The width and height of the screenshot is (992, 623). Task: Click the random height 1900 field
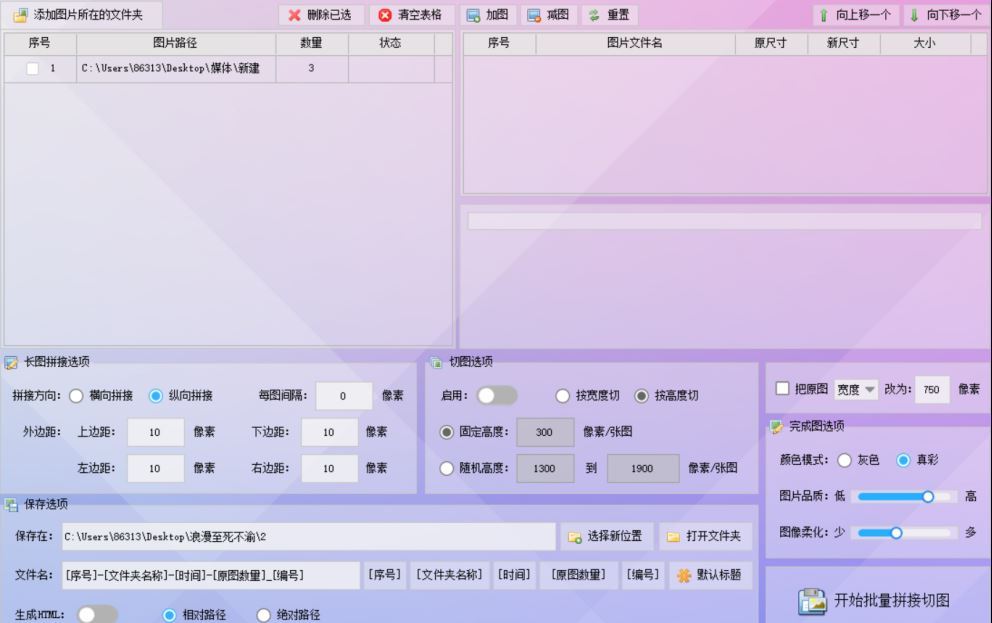point(643,469)
